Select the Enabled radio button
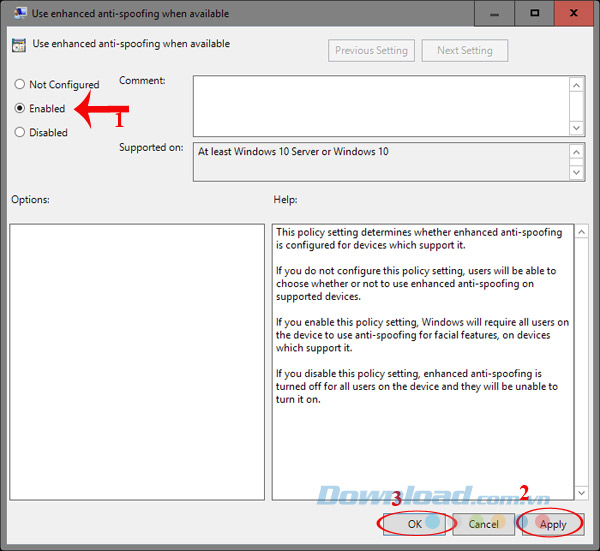 click(x=20, y=108)
